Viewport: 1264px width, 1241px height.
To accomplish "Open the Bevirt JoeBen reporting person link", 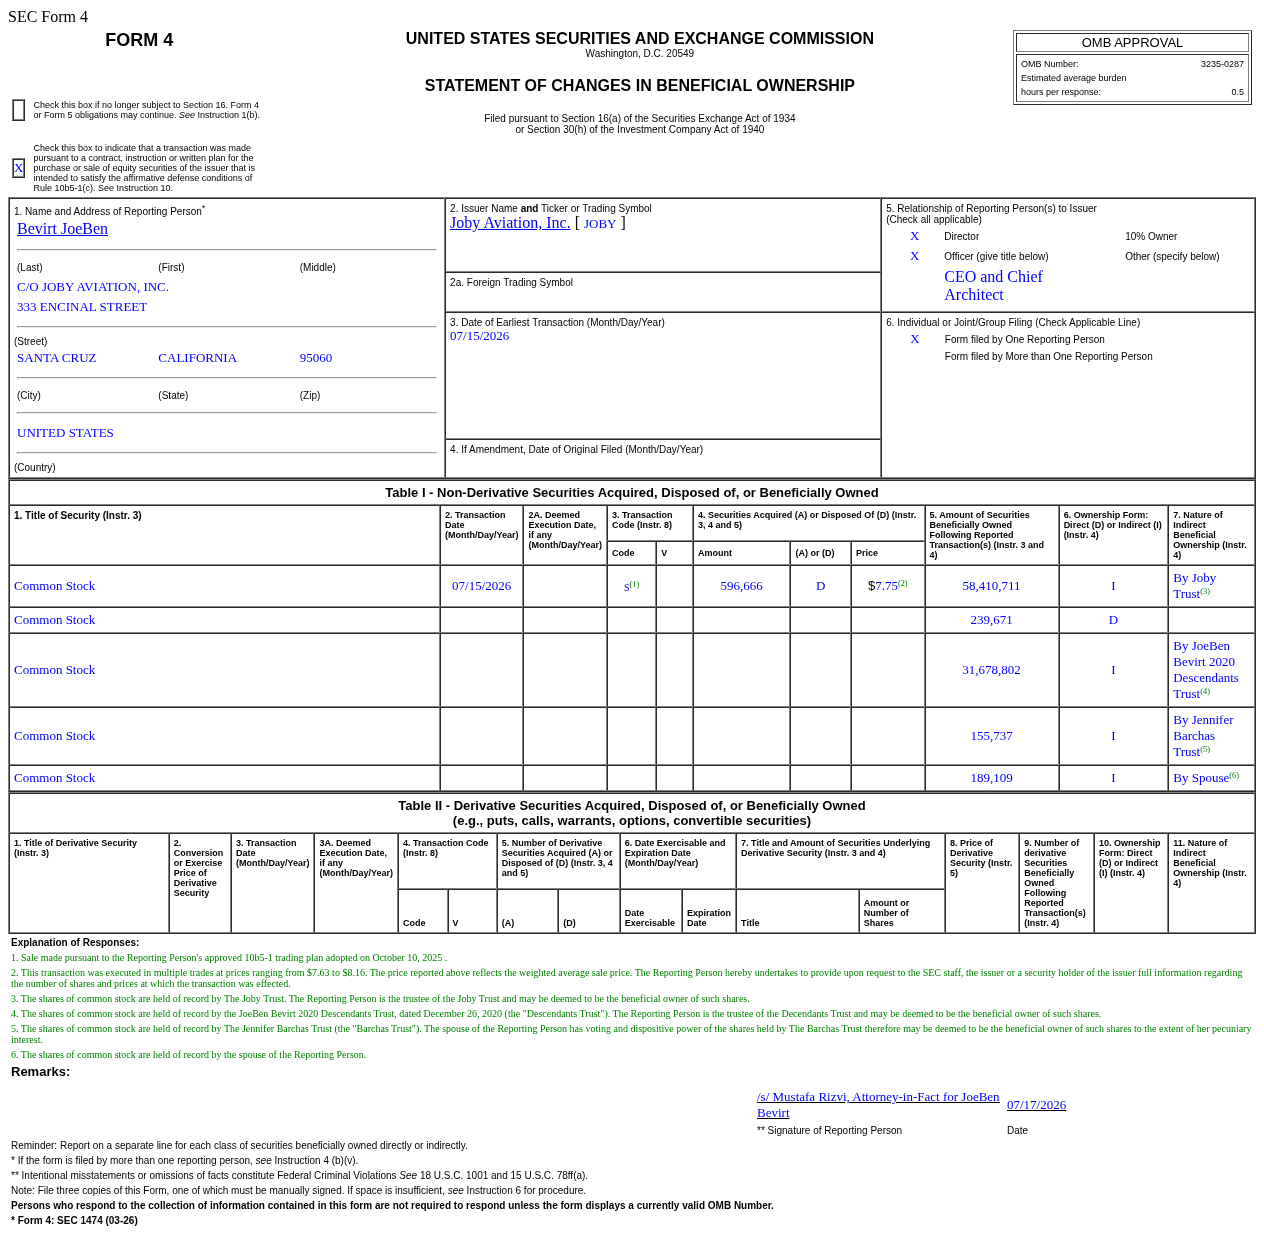I will click(x=62, y=229).
